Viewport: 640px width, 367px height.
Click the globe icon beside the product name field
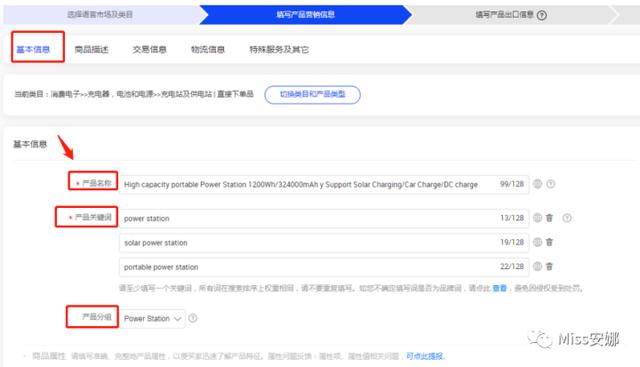pyautogui.click(x=538, y=184)
